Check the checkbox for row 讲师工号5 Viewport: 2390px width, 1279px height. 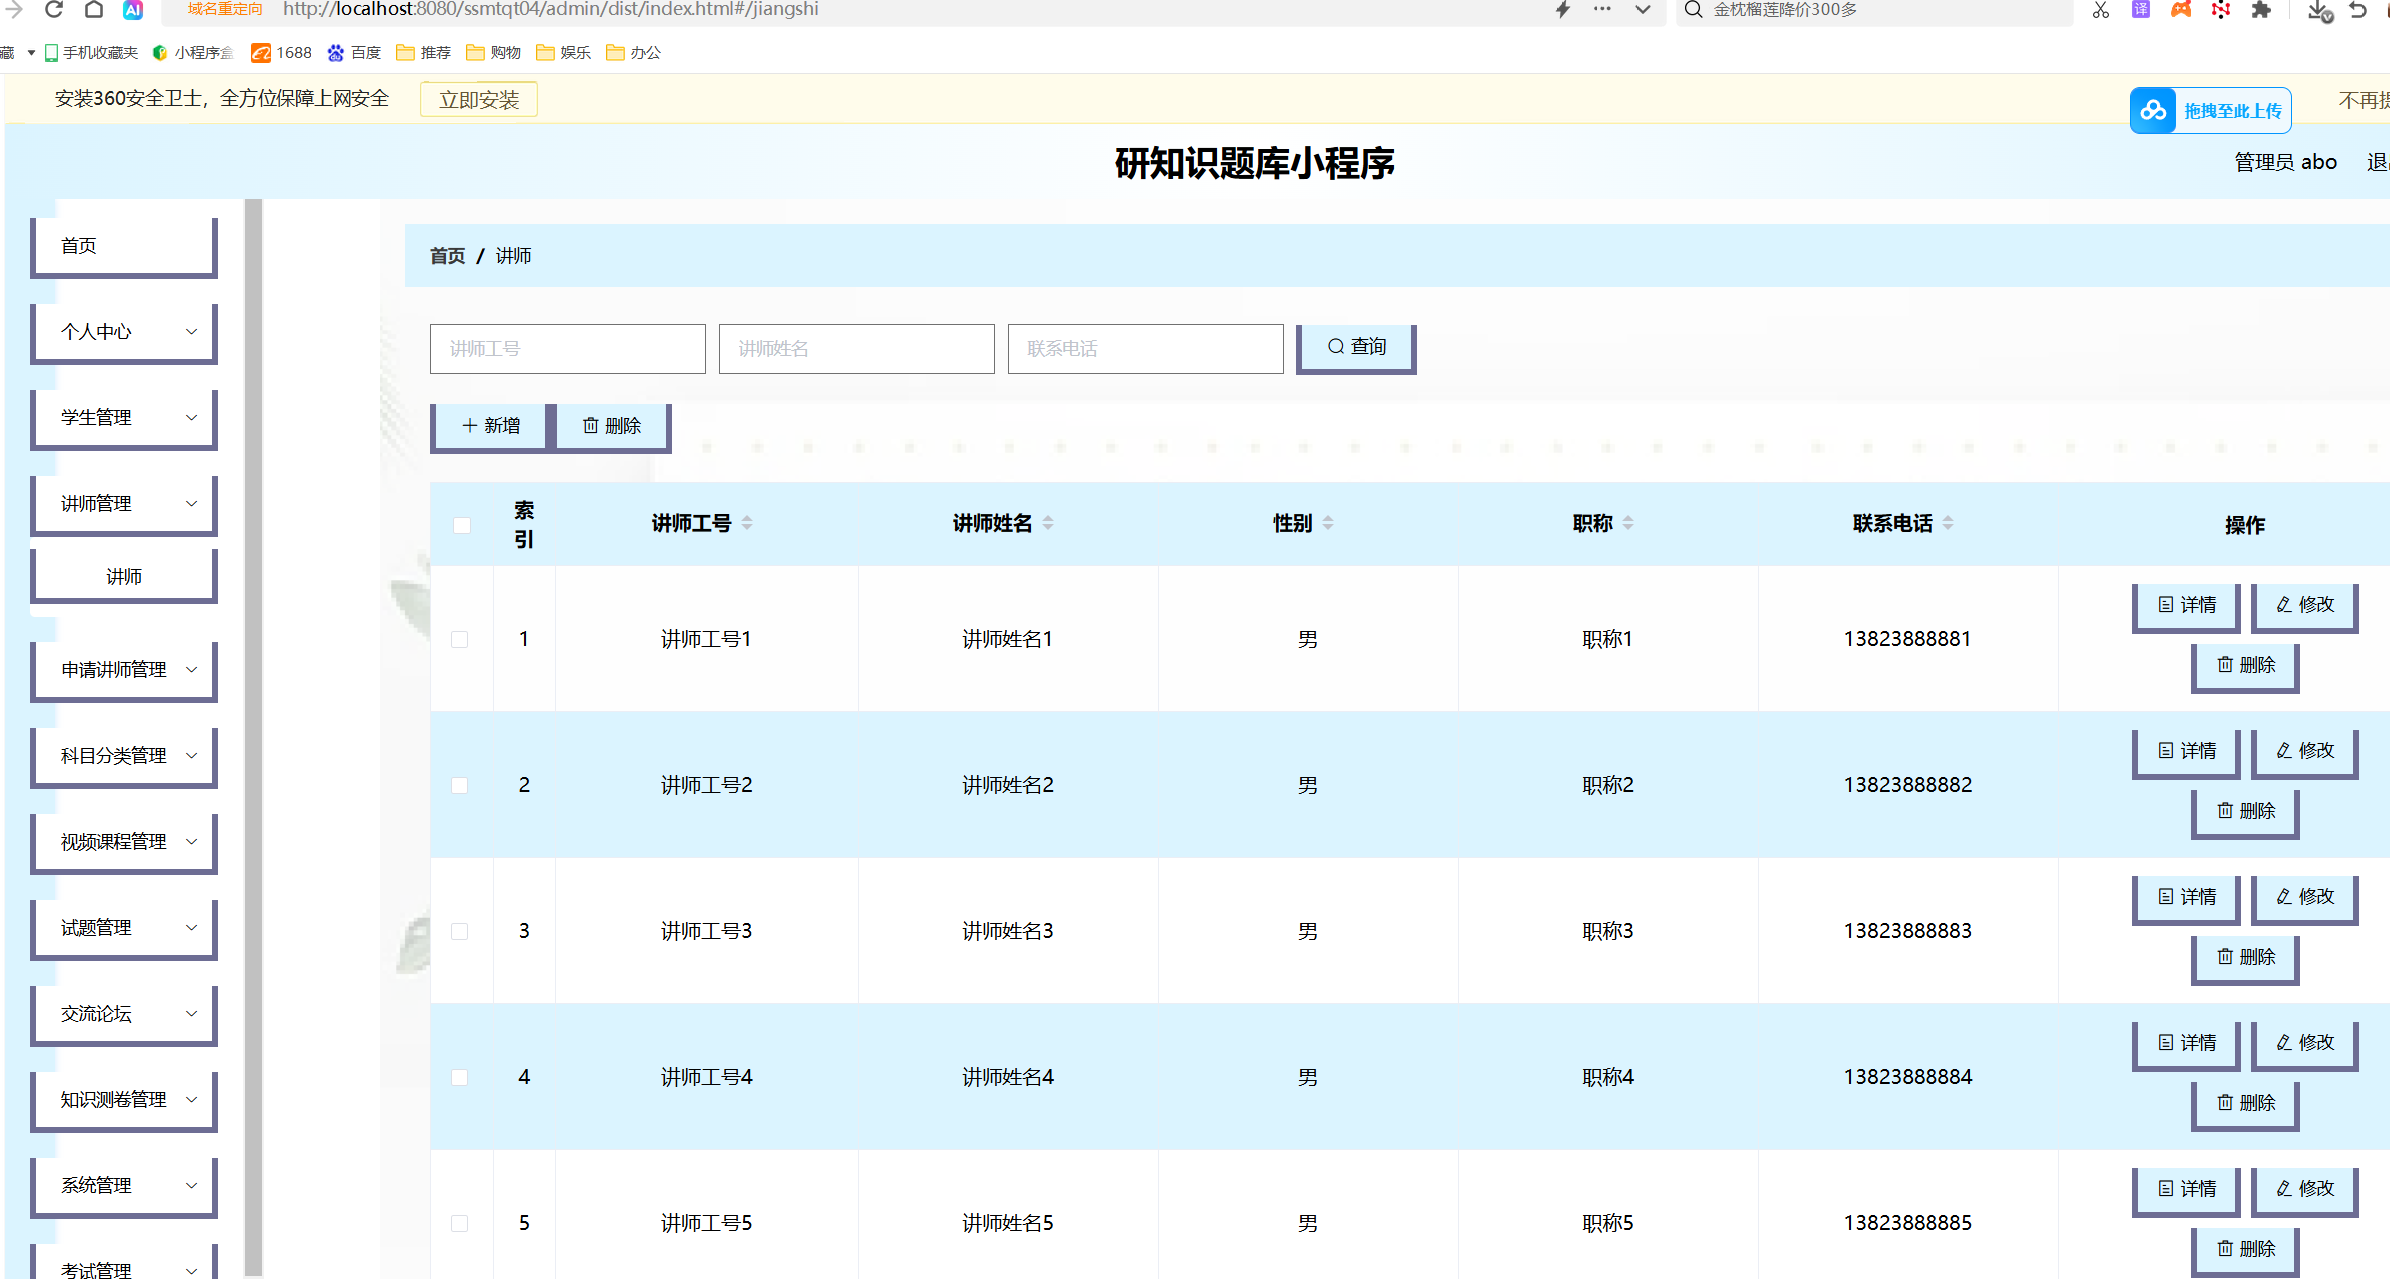point(460,1223)
